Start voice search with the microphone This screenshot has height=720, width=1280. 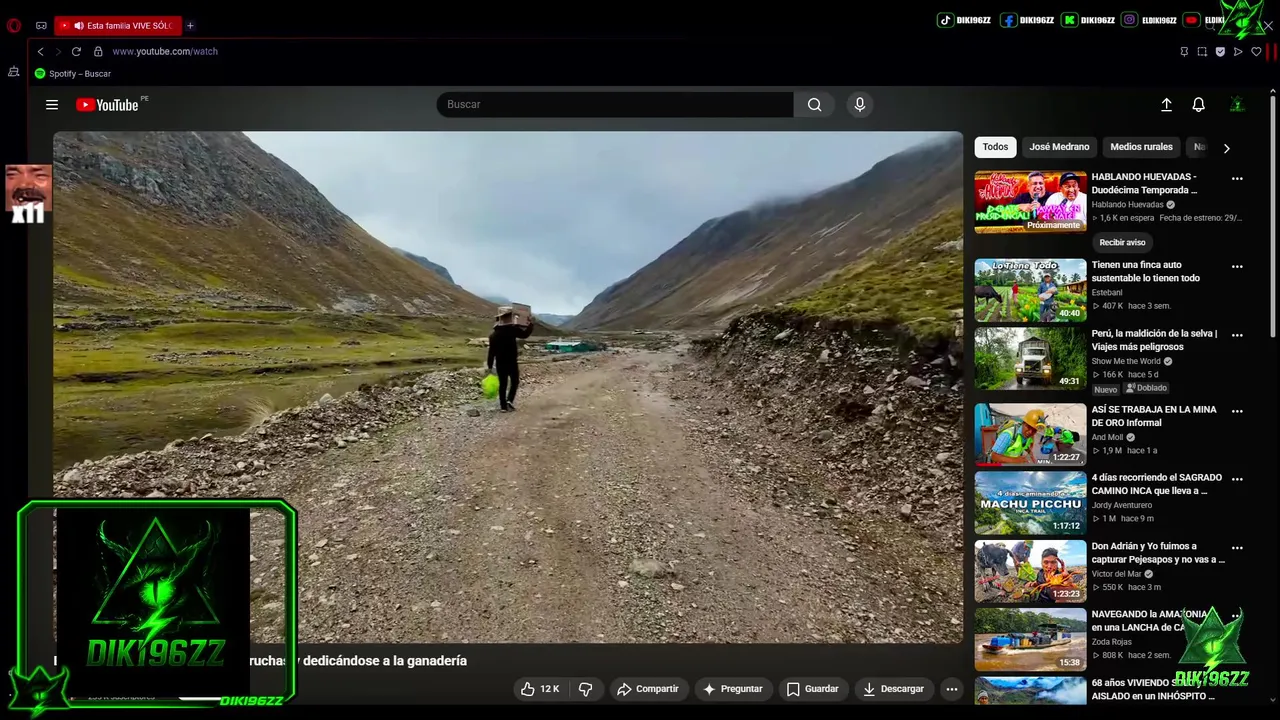(860, 104)
